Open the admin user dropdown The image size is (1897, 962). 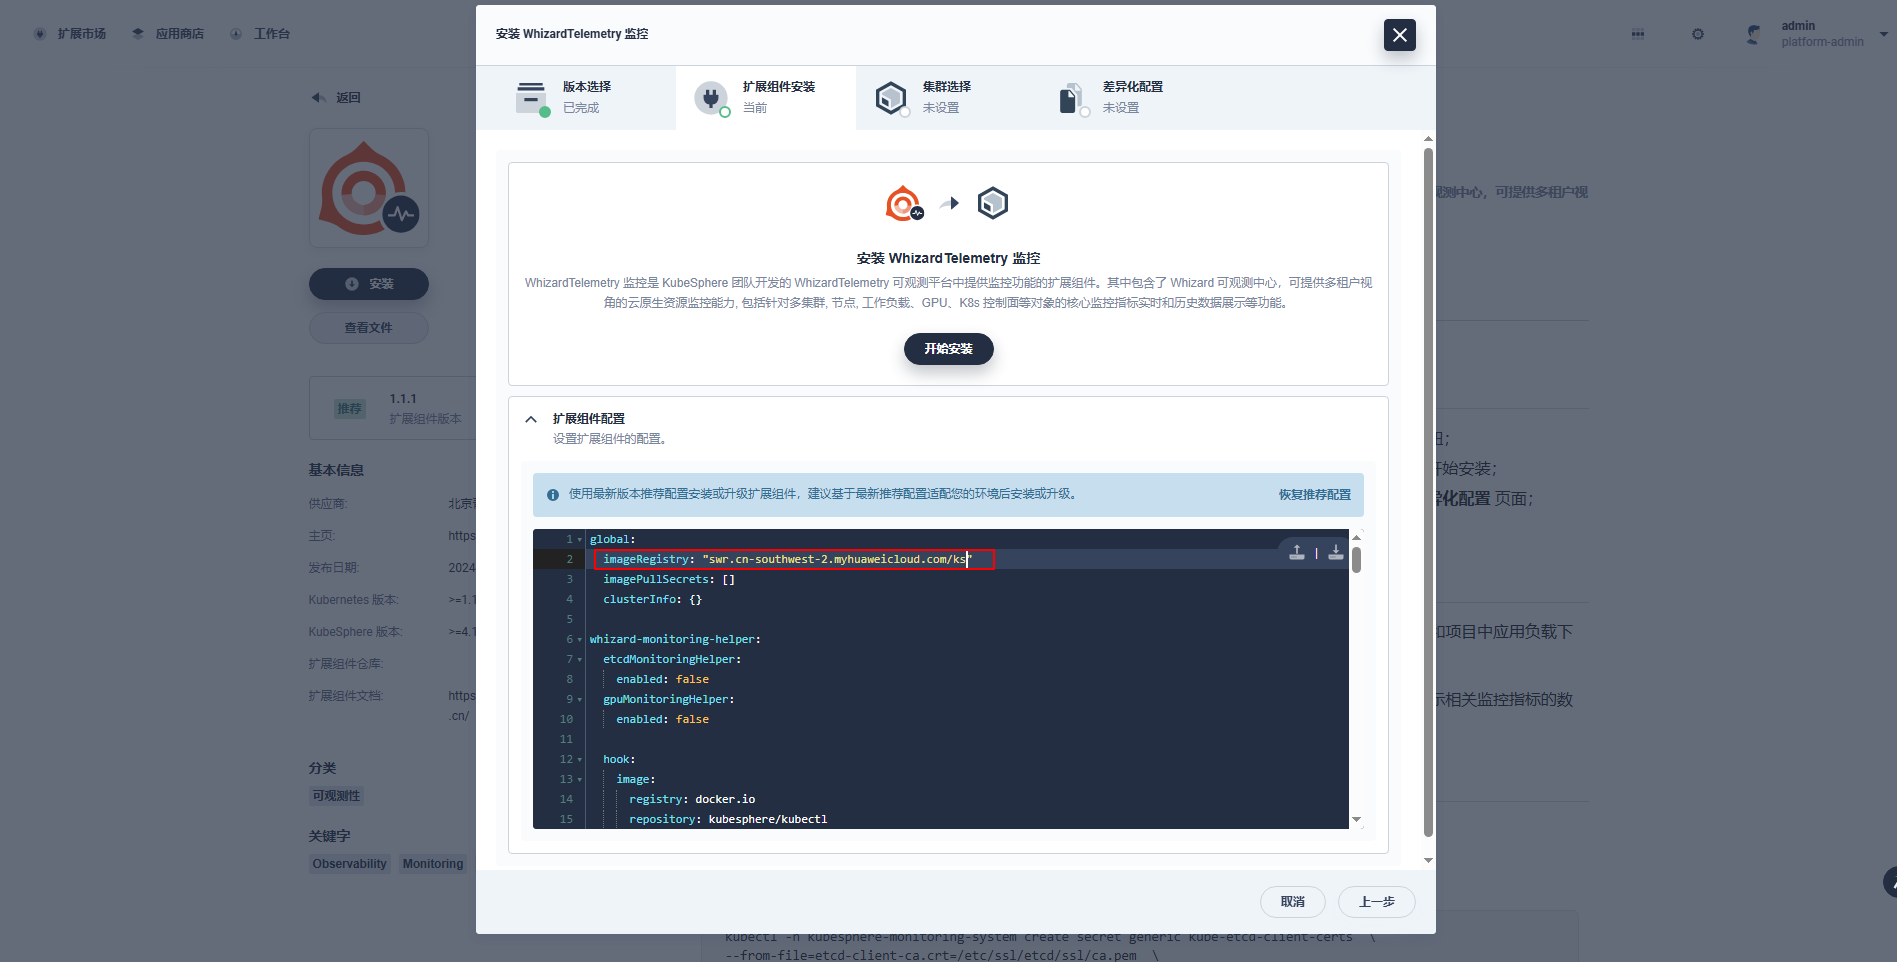click(1884, 34)
